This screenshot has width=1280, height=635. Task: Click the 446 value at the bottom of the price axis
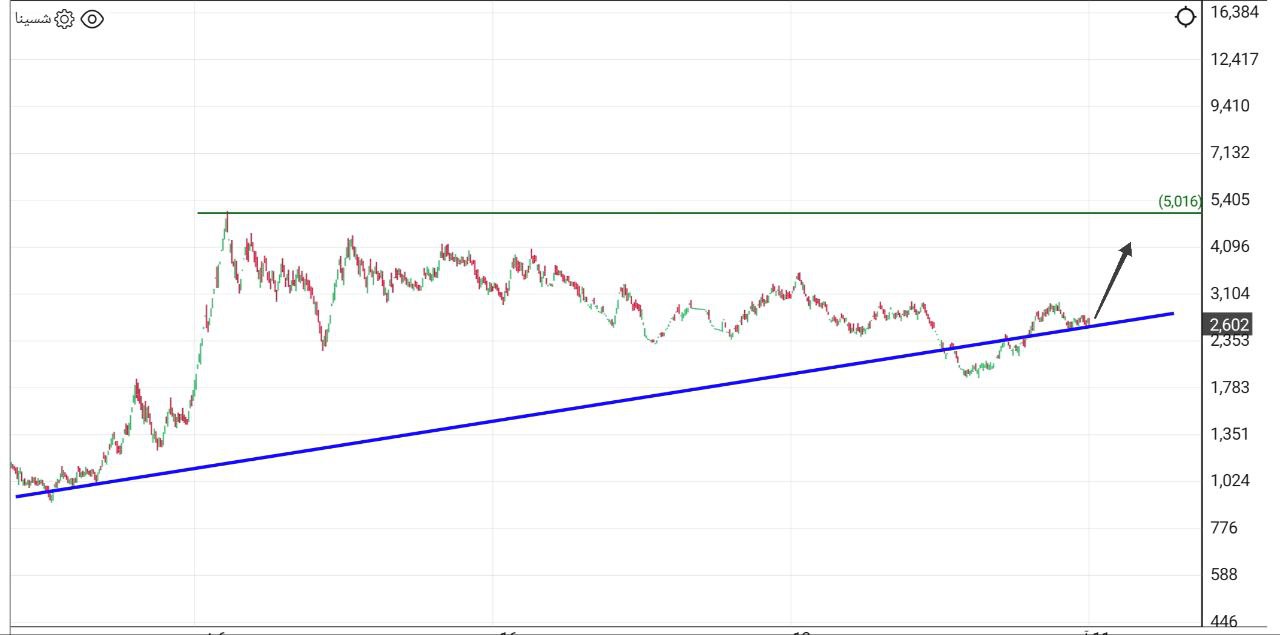1226,621
